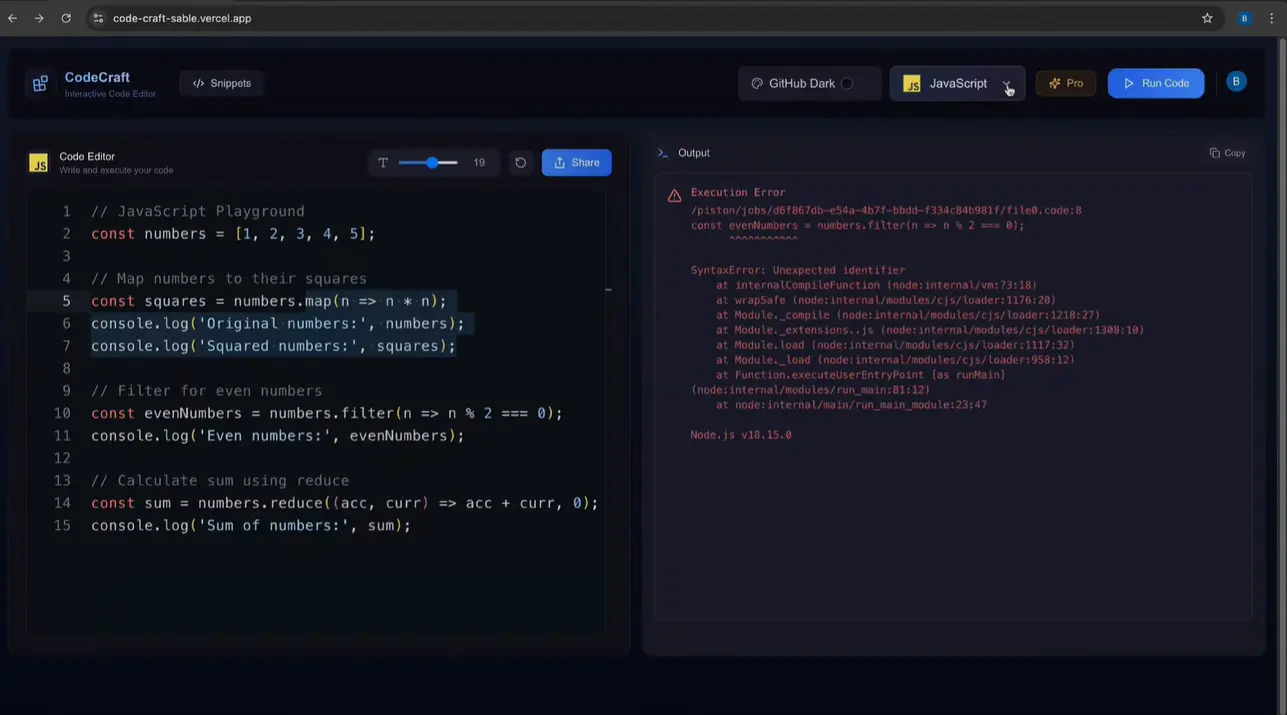
Task: Adjust the font size slider
Action: pos(428,162)
